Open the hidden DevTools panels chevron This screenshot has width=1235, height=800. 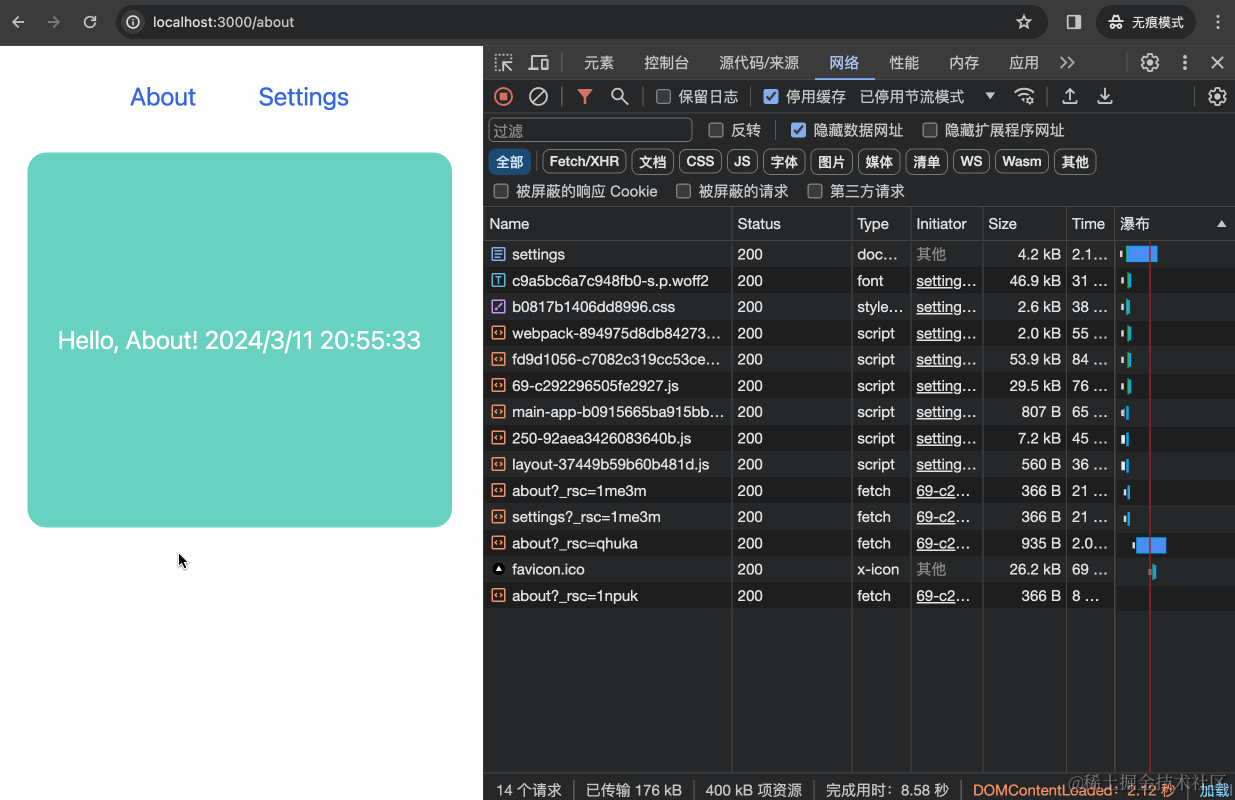click(1067, 62)
